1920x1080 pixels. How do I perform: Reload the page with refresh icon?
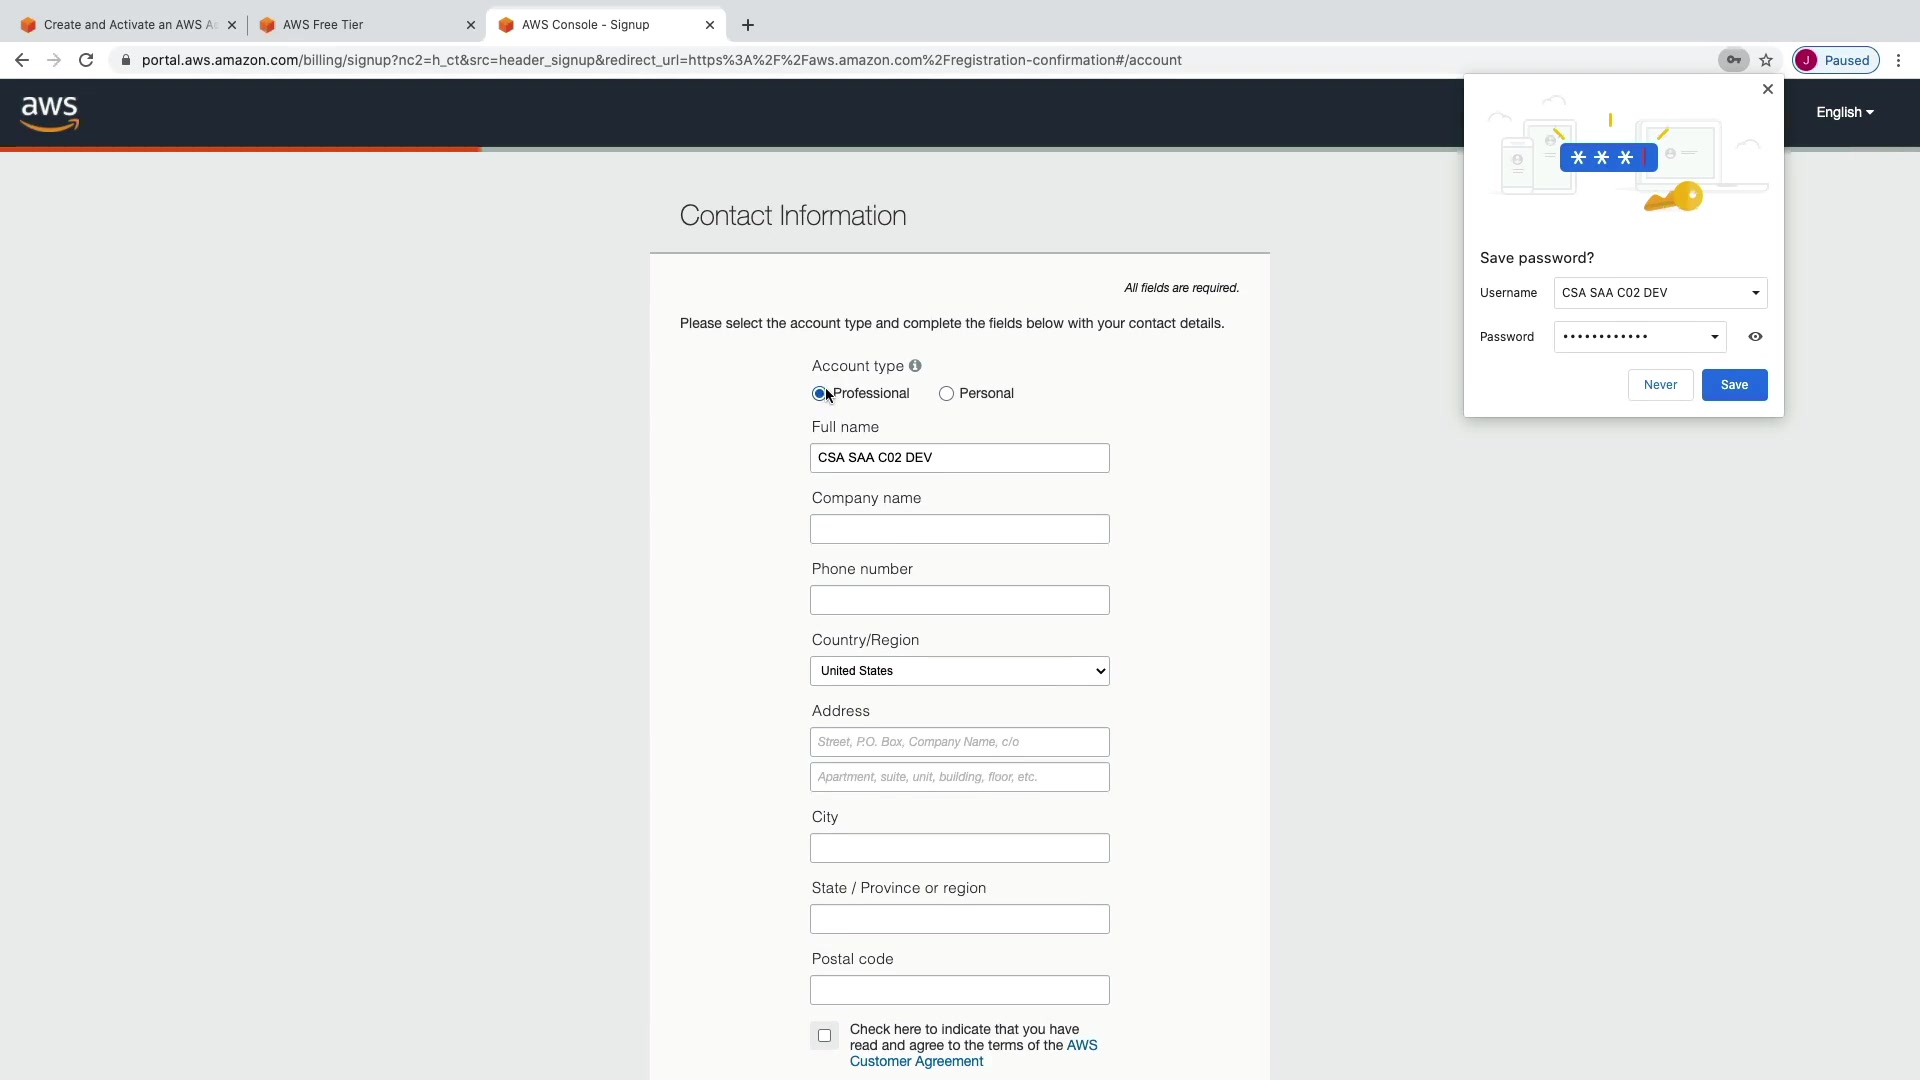click(86, 60)
